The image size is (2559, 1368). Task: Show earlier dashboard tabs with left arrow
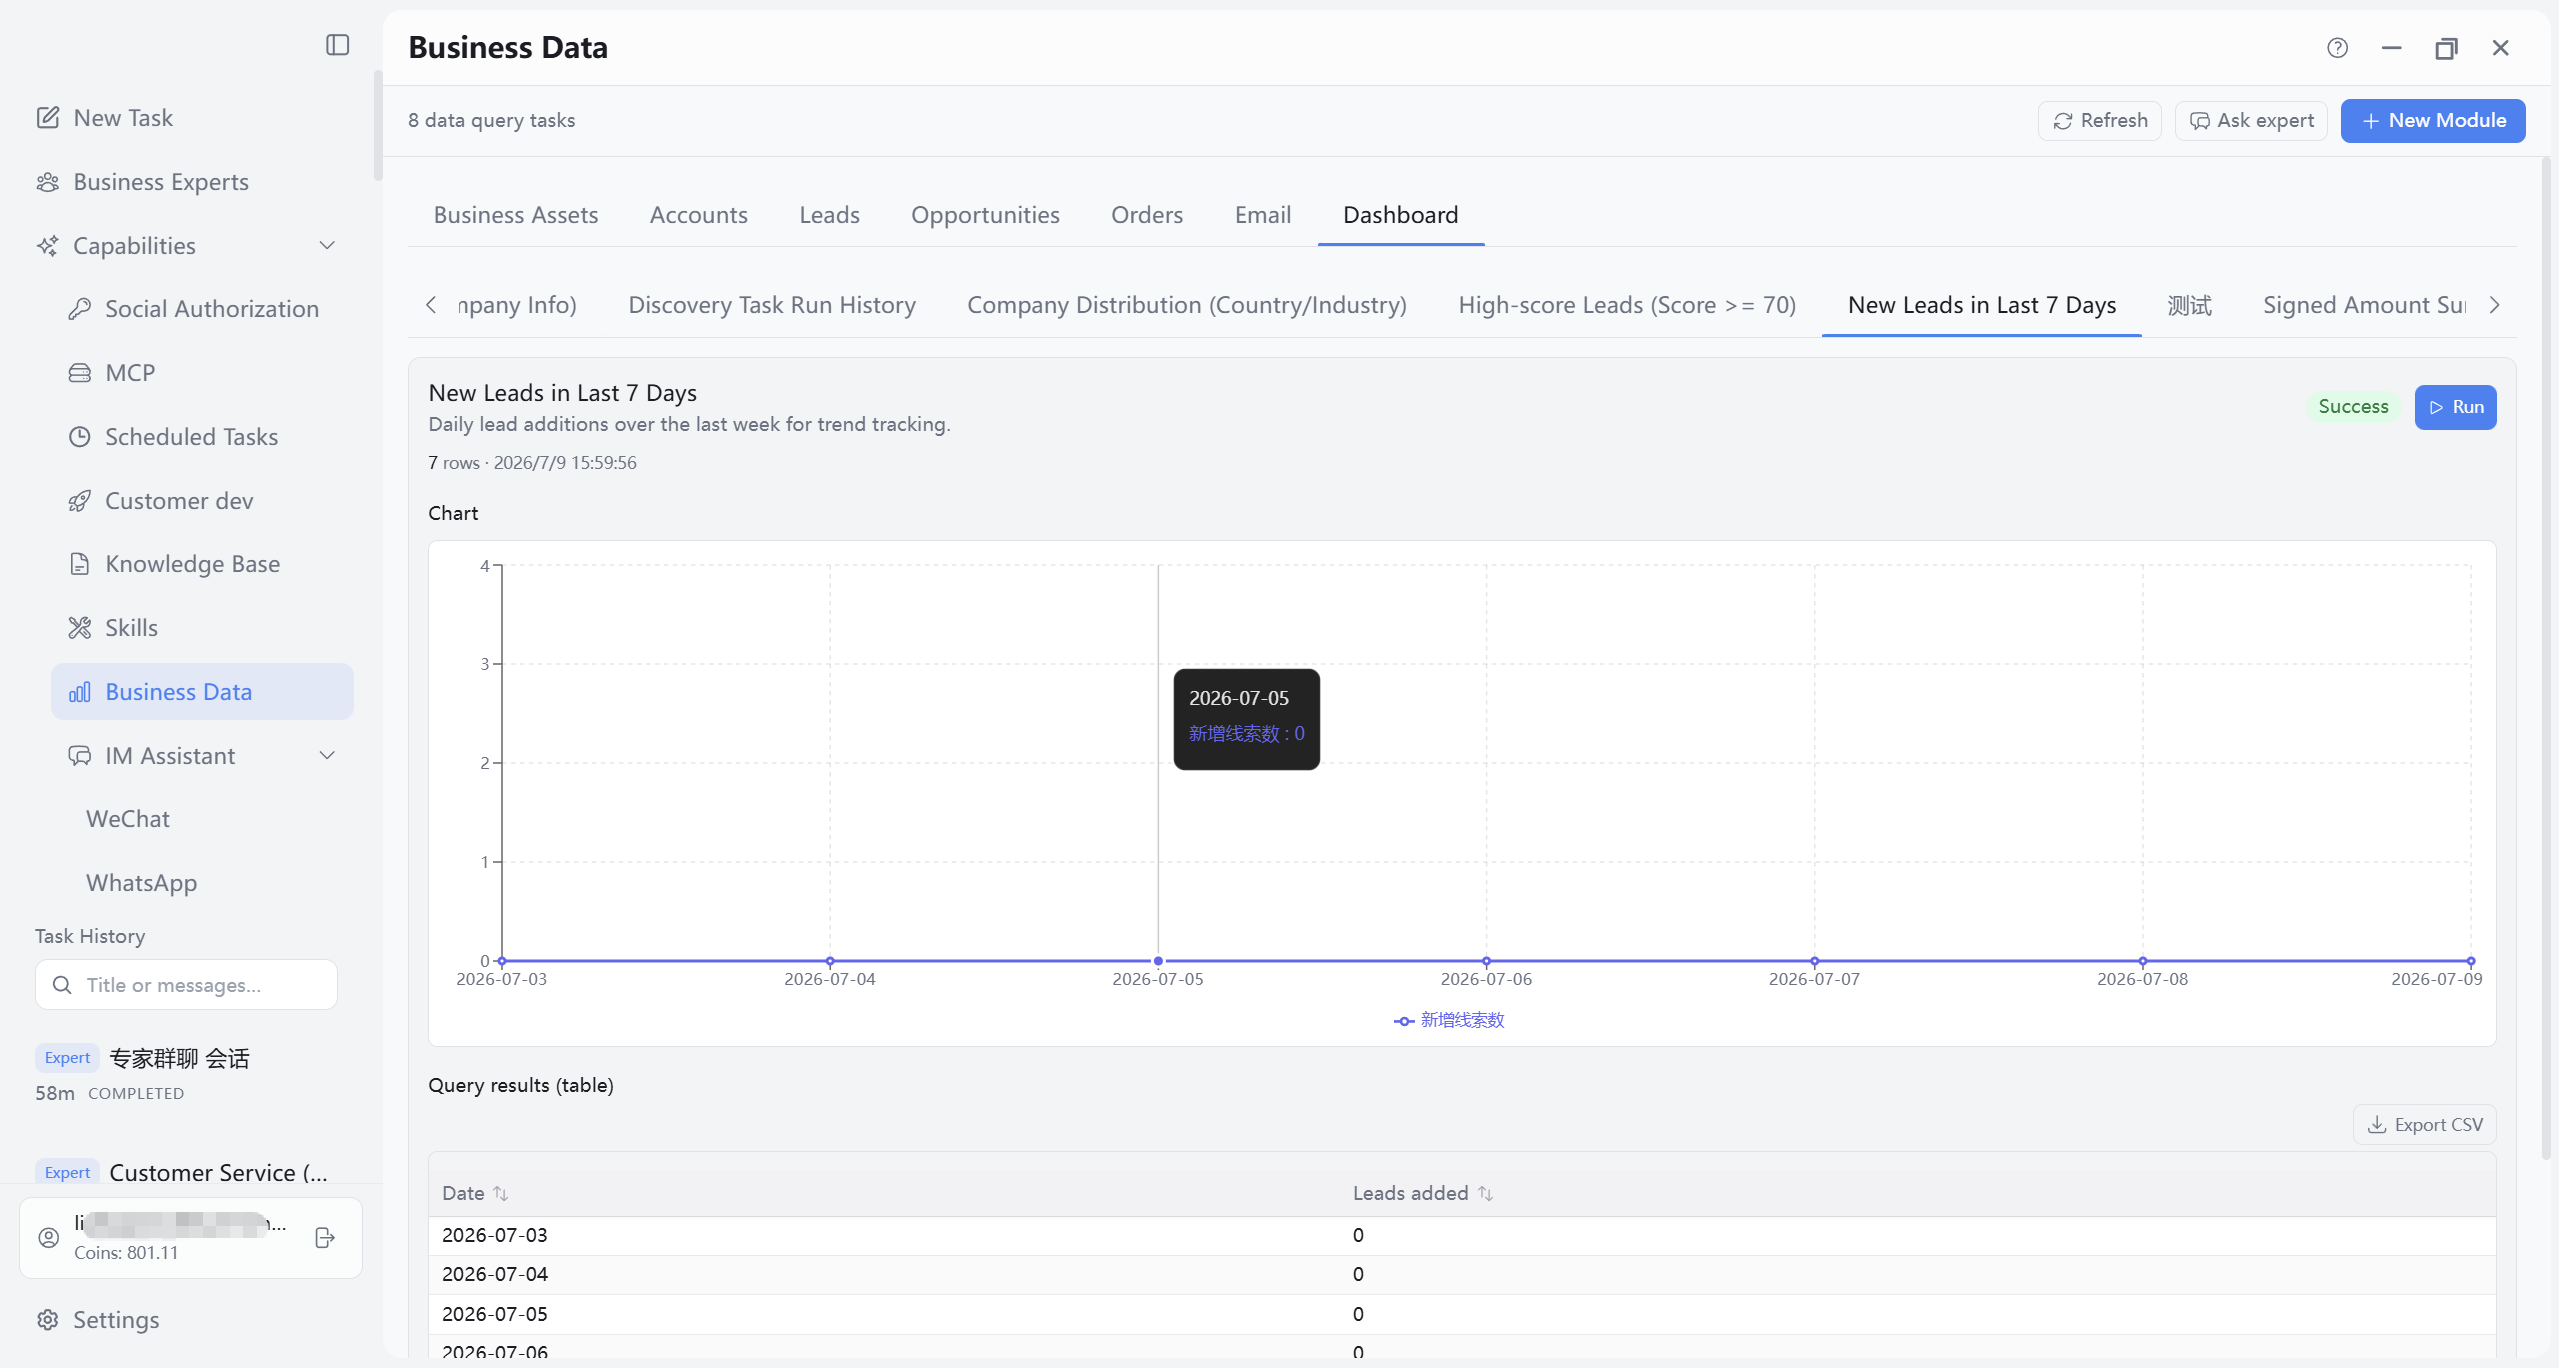(x=431, y=305)
